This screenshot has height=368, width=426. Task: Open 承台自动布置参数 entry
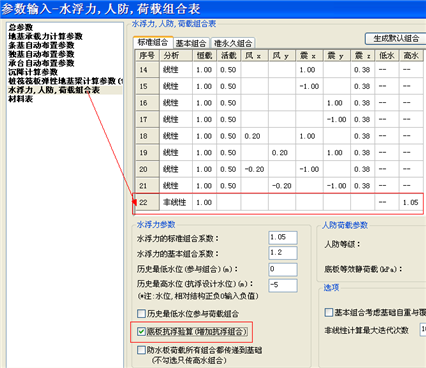[x=41, y=63]
